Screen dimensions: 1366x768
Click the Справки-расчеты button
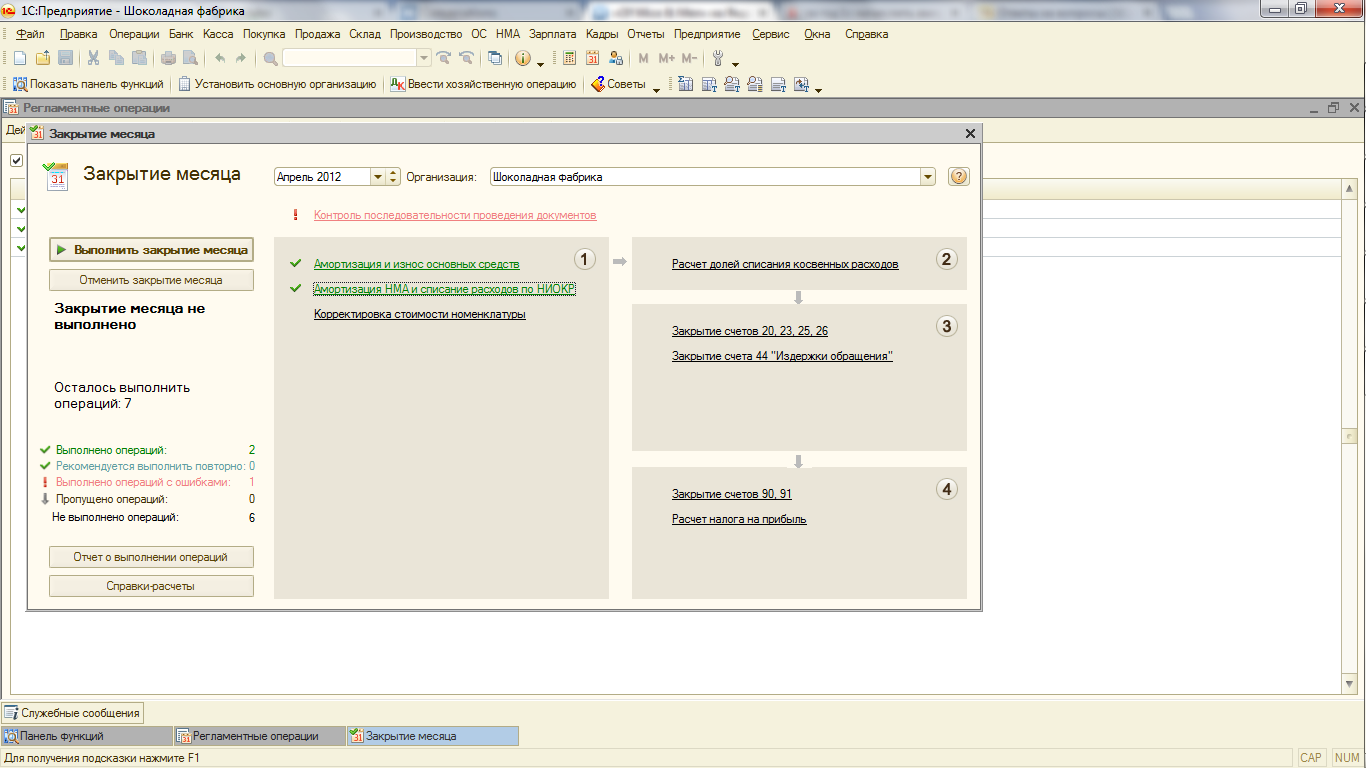click(151, 586)
